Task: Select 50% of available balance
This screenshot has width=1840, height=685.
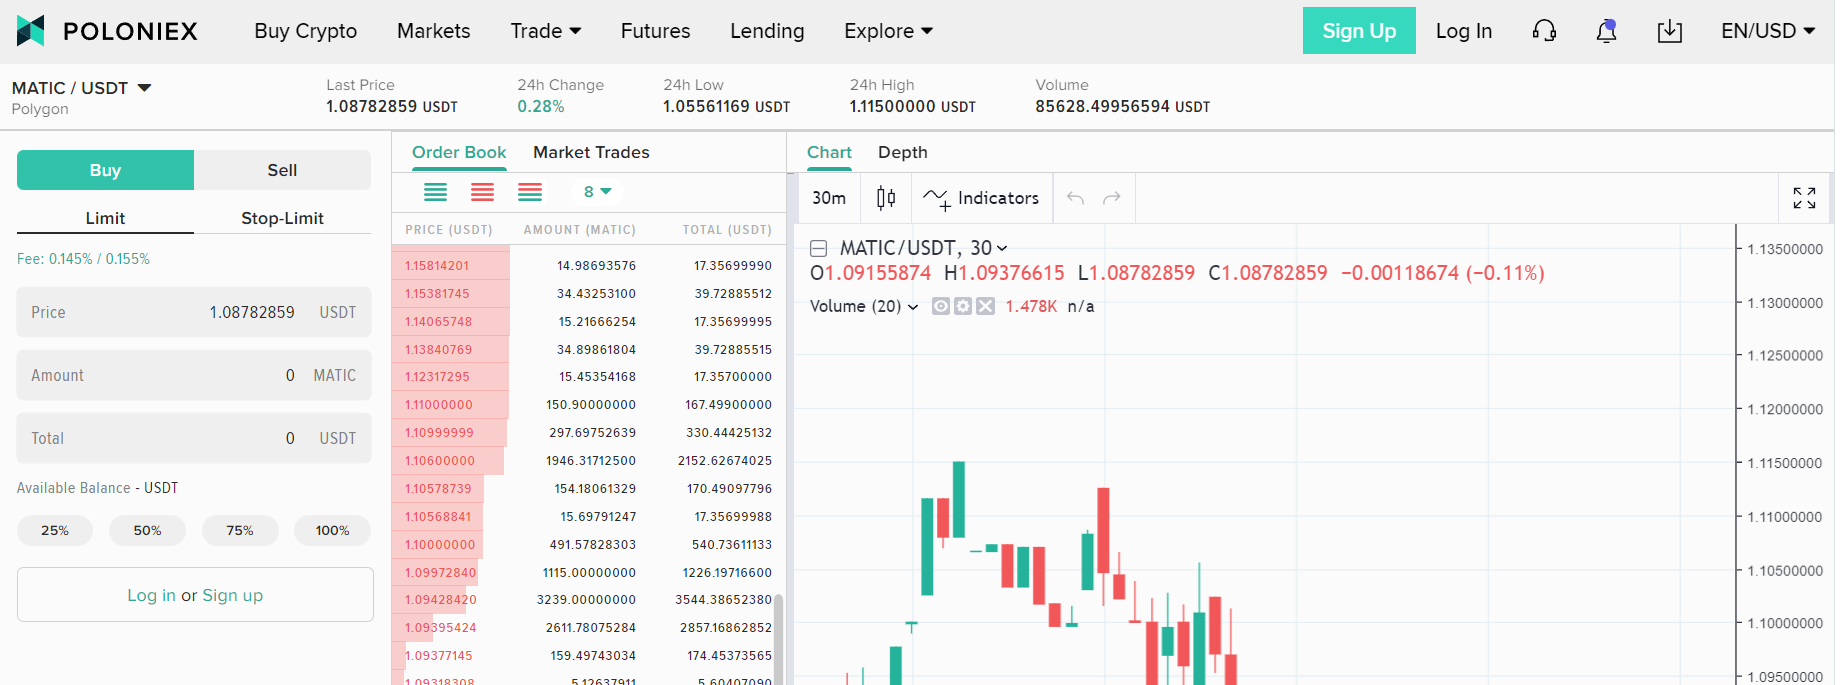Action: 147,530
